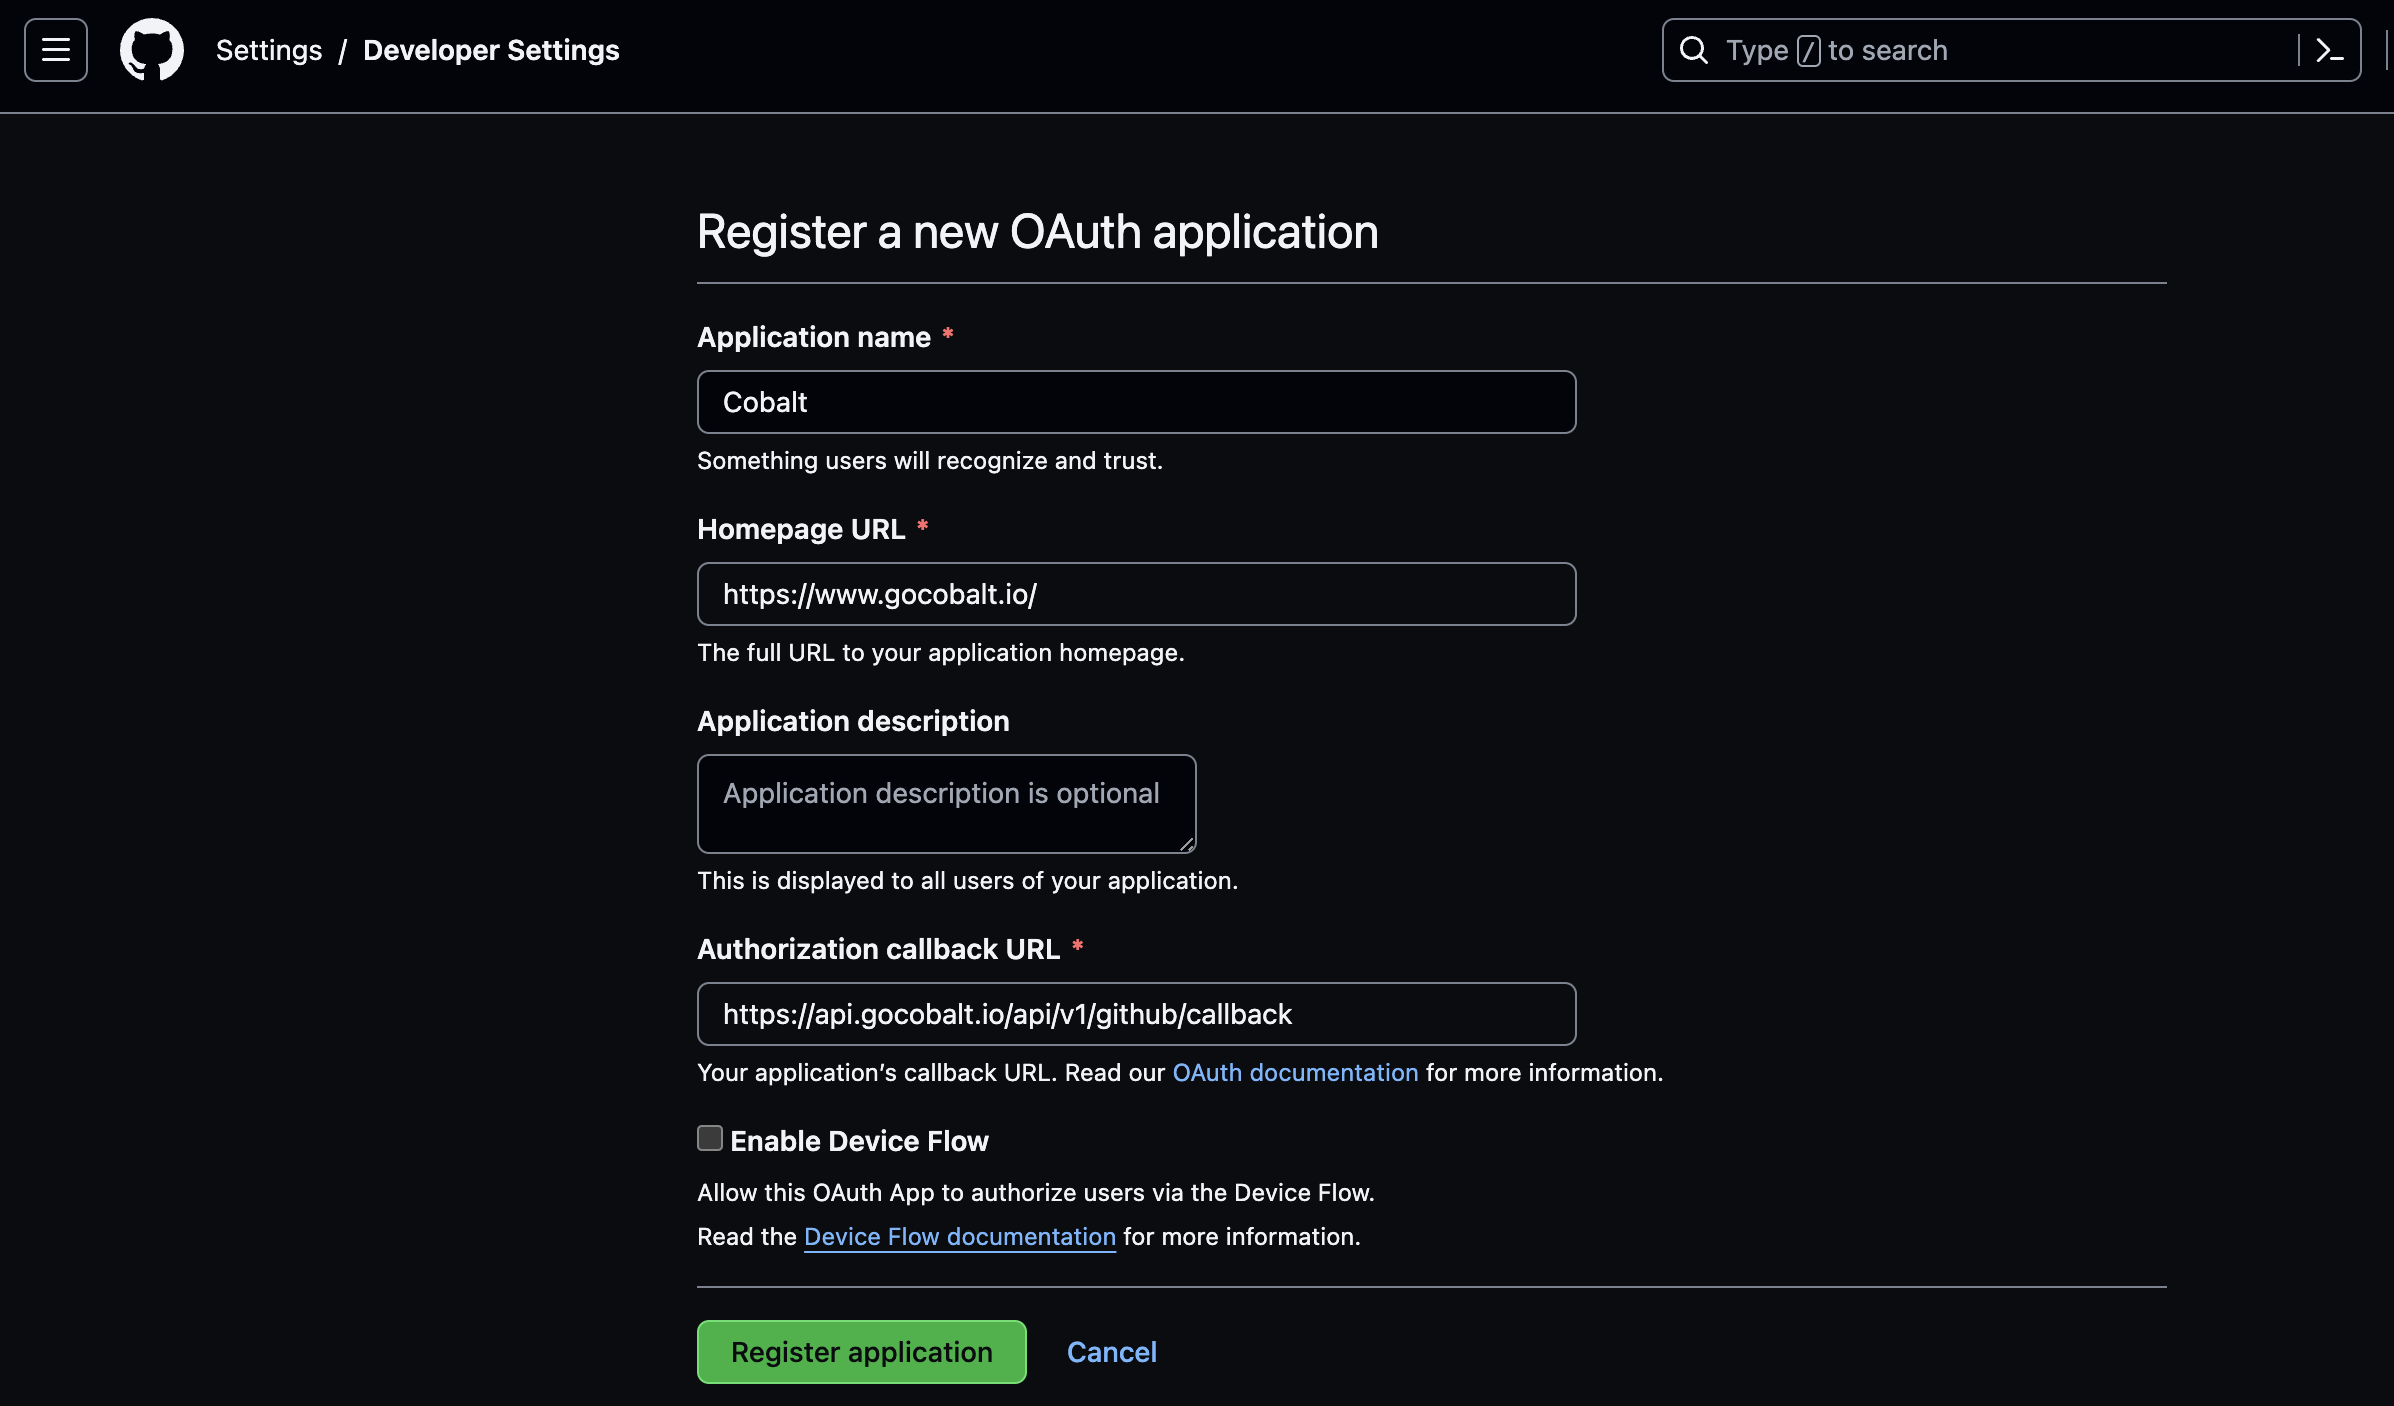Viewport: 2394px width, 1406px height.
Task: Open the command palette icon beside search
Action: pyautogui.click(x=2330, y=50)
